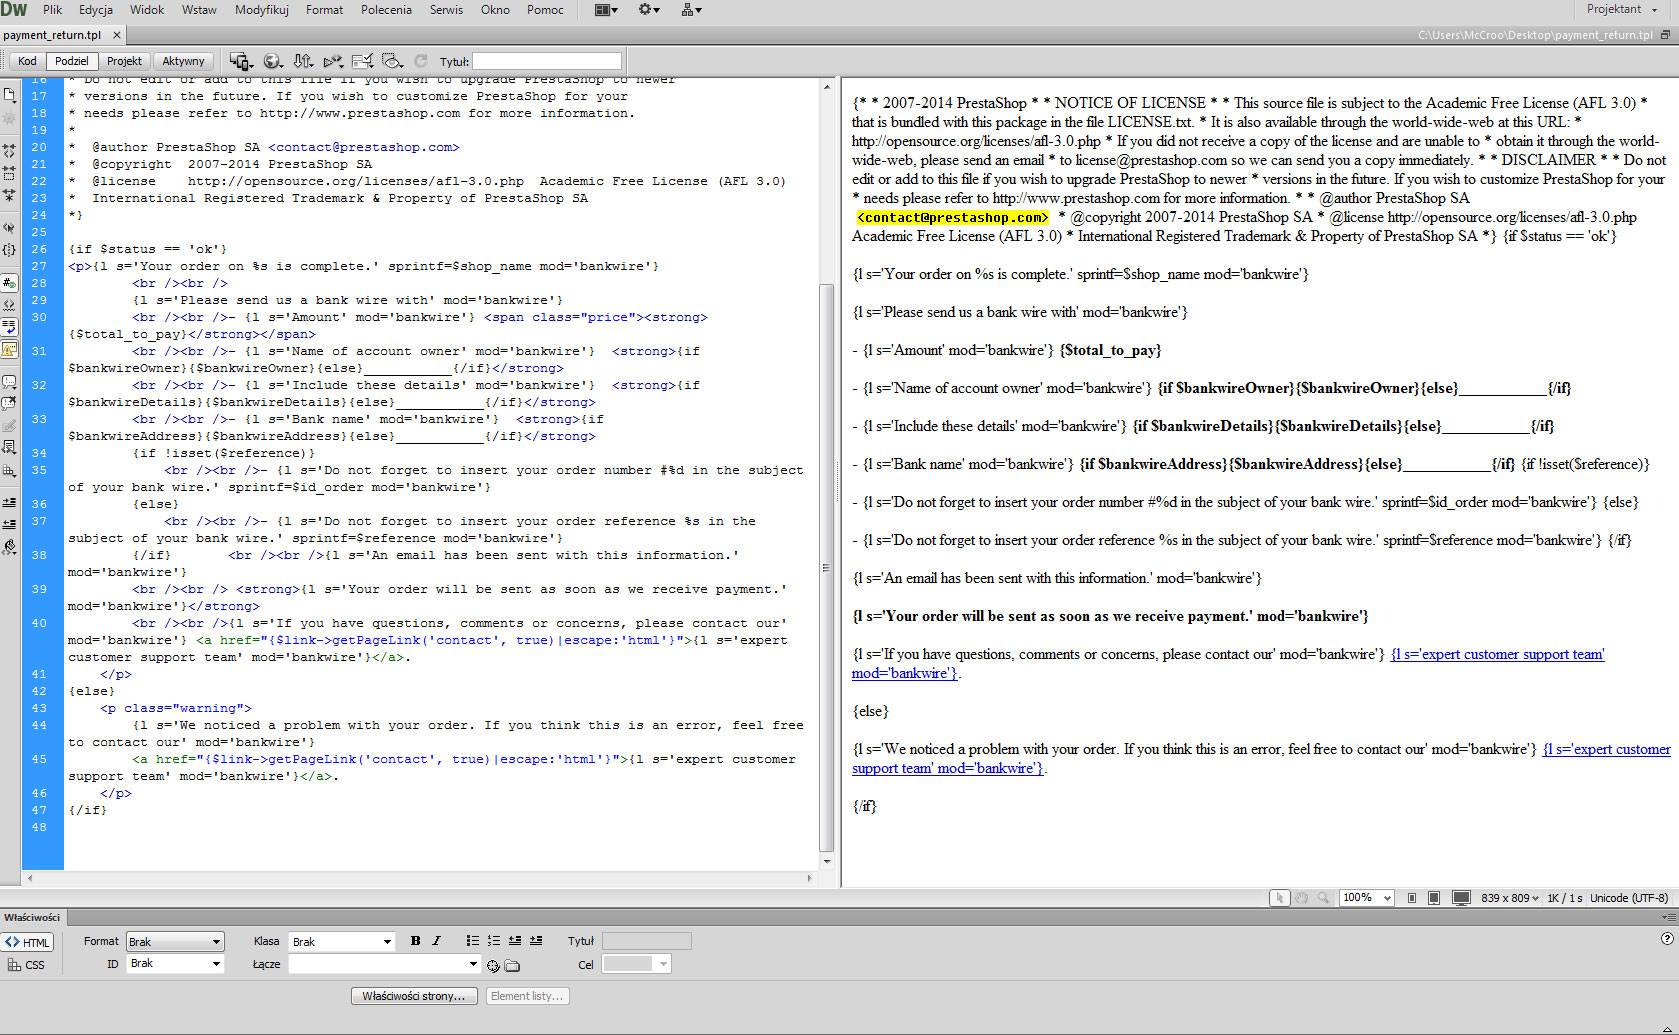Expand the 100% zoom level dropdown

(1366, 898)
